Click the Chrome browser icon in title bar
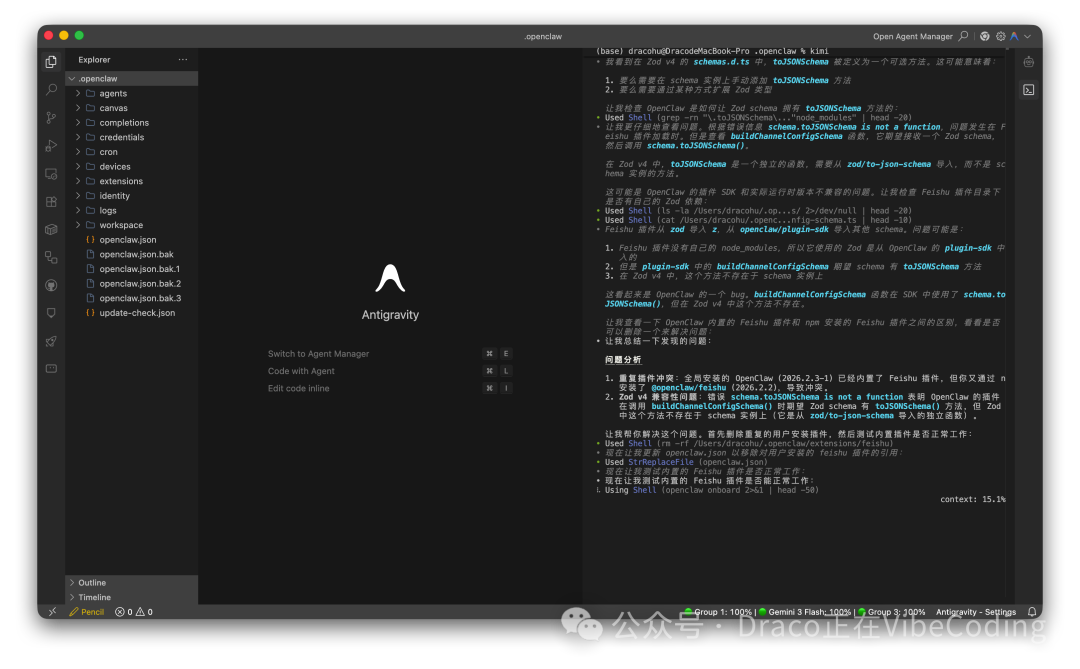1080x669 pixels. coord(985,36)
